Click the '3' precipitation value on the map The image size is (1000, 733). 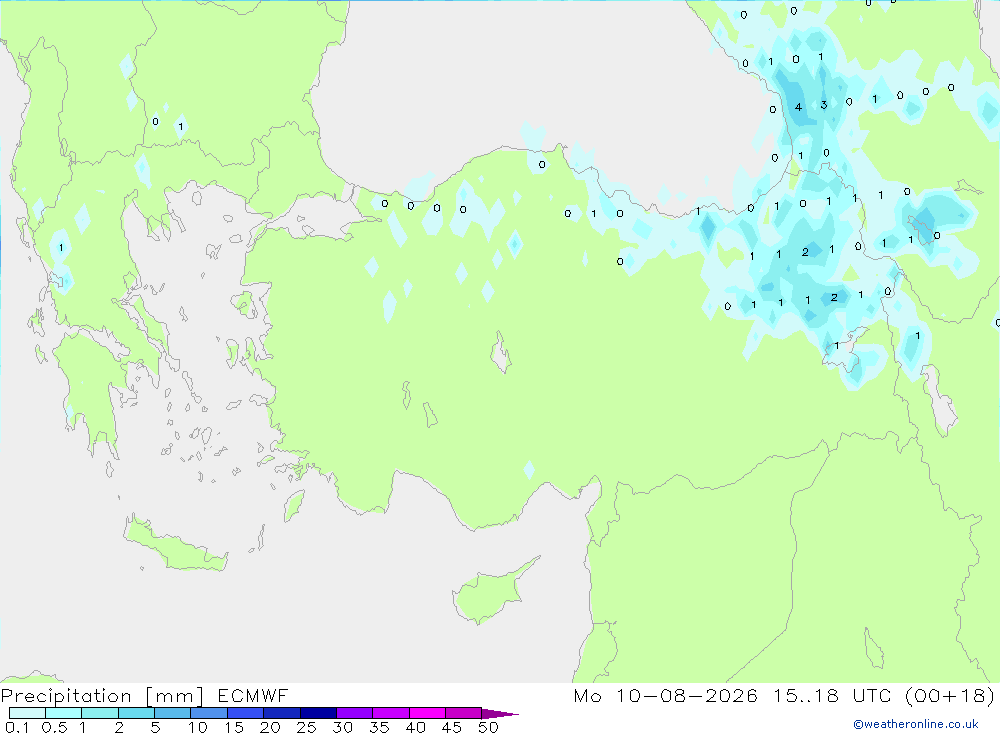[x=823, y=105]
